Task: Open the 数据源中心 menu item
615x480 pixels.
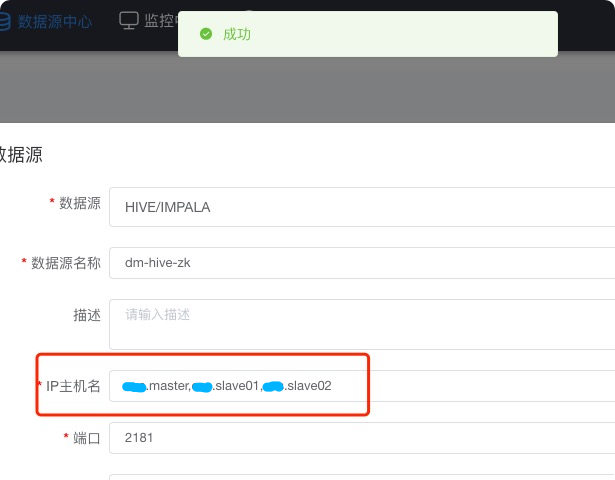Action: click(55, 21)
